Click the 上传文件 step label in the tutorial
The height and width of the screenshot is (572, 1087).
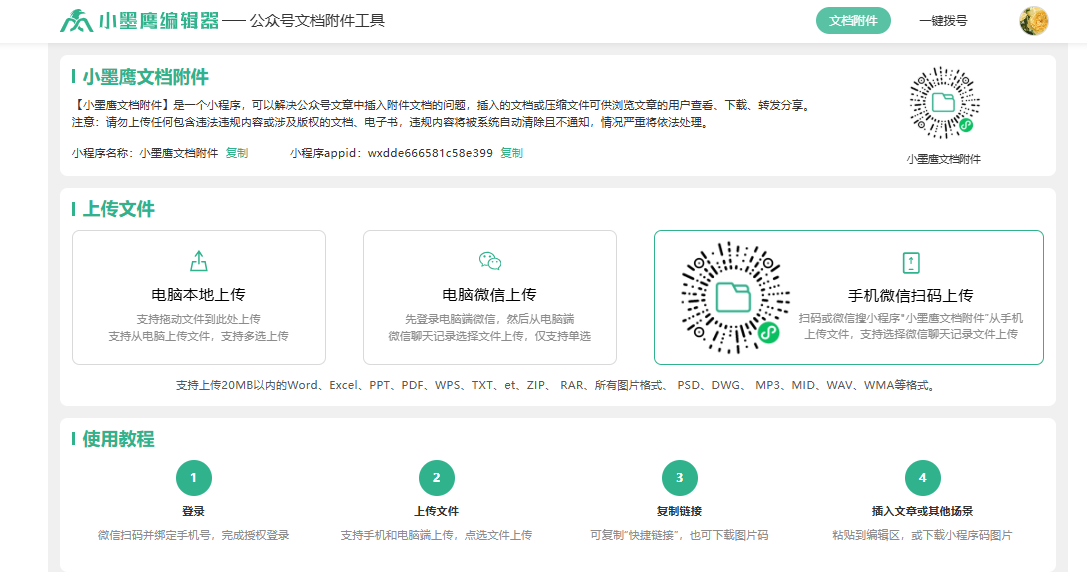click(x=437, y=511)
